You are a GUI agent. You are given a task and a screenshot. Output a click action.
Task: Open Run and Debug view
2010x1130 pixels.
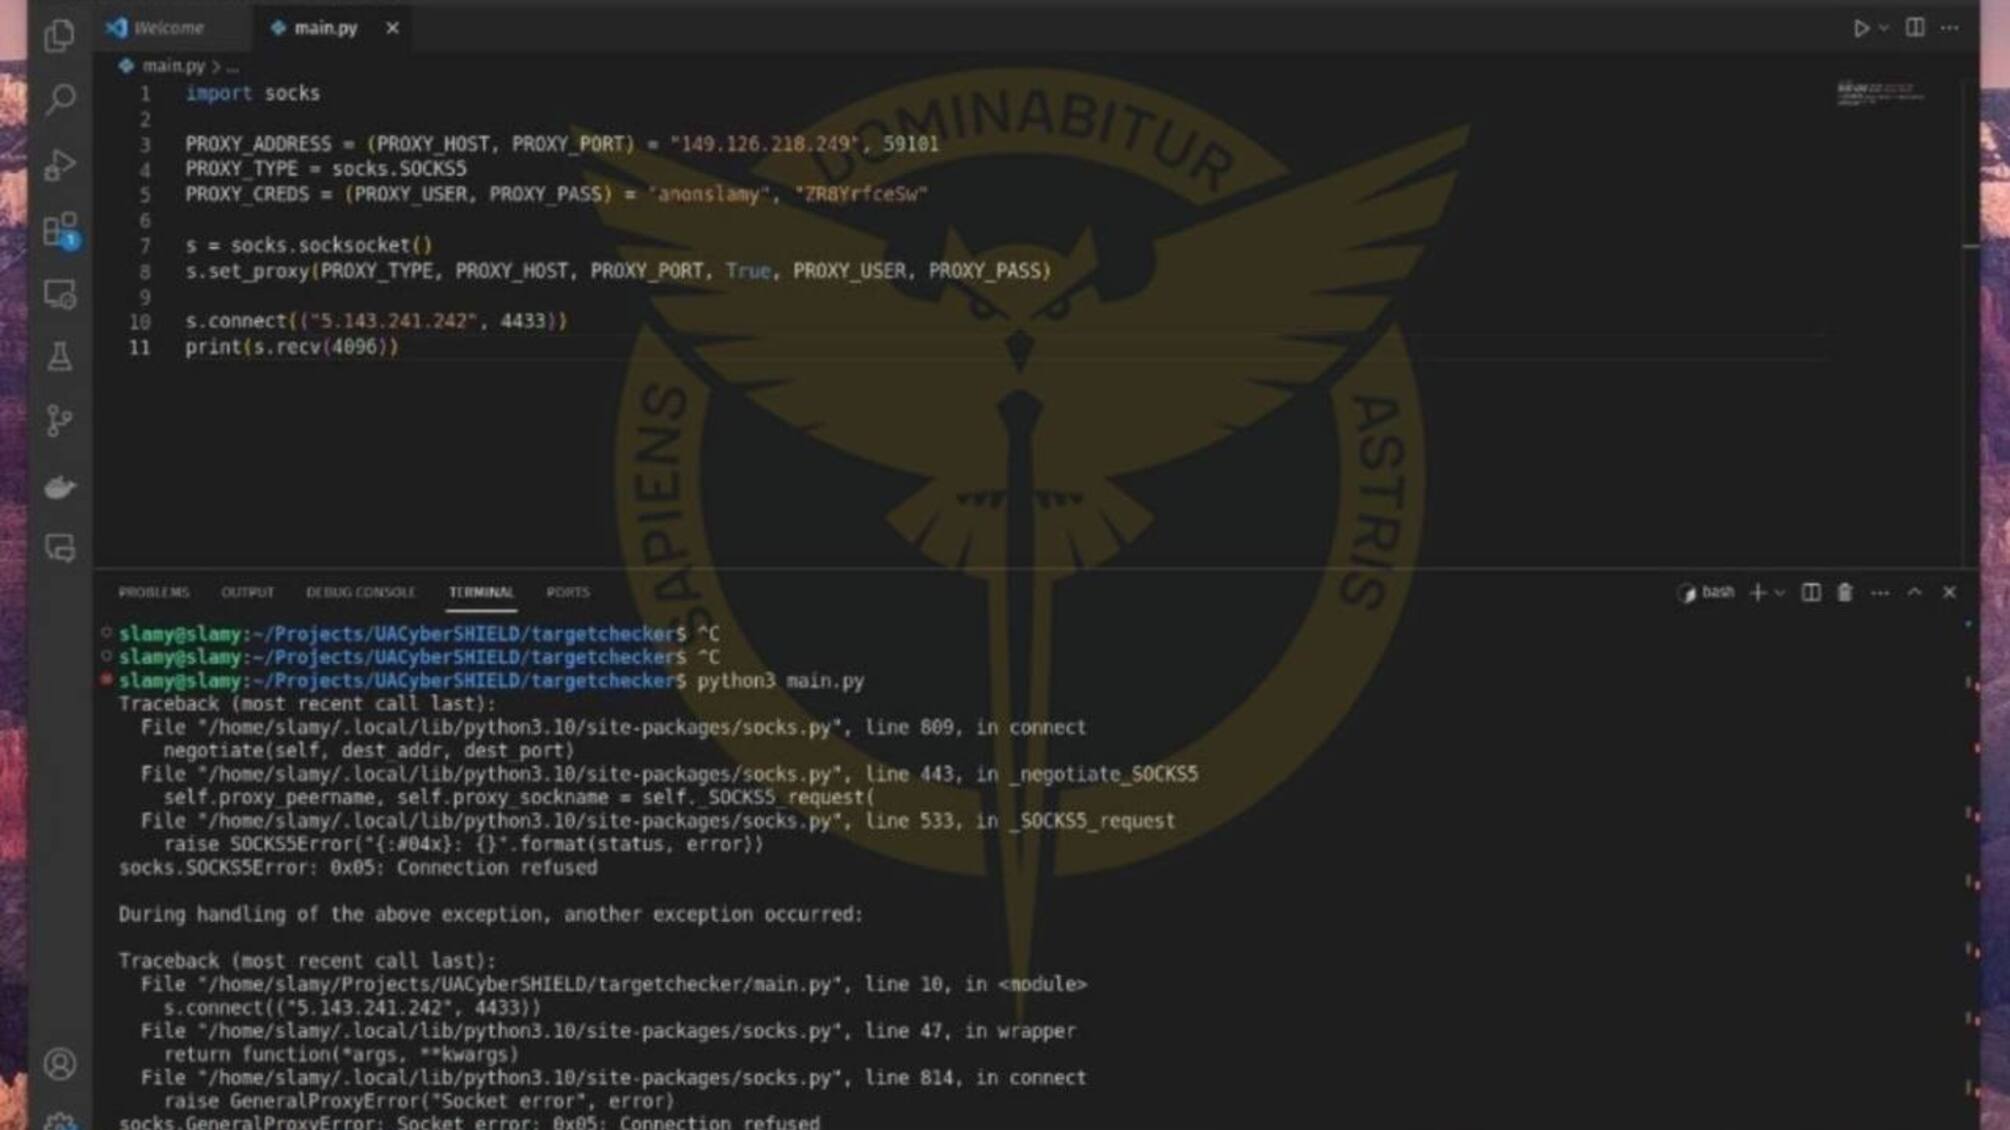[60, 164]
